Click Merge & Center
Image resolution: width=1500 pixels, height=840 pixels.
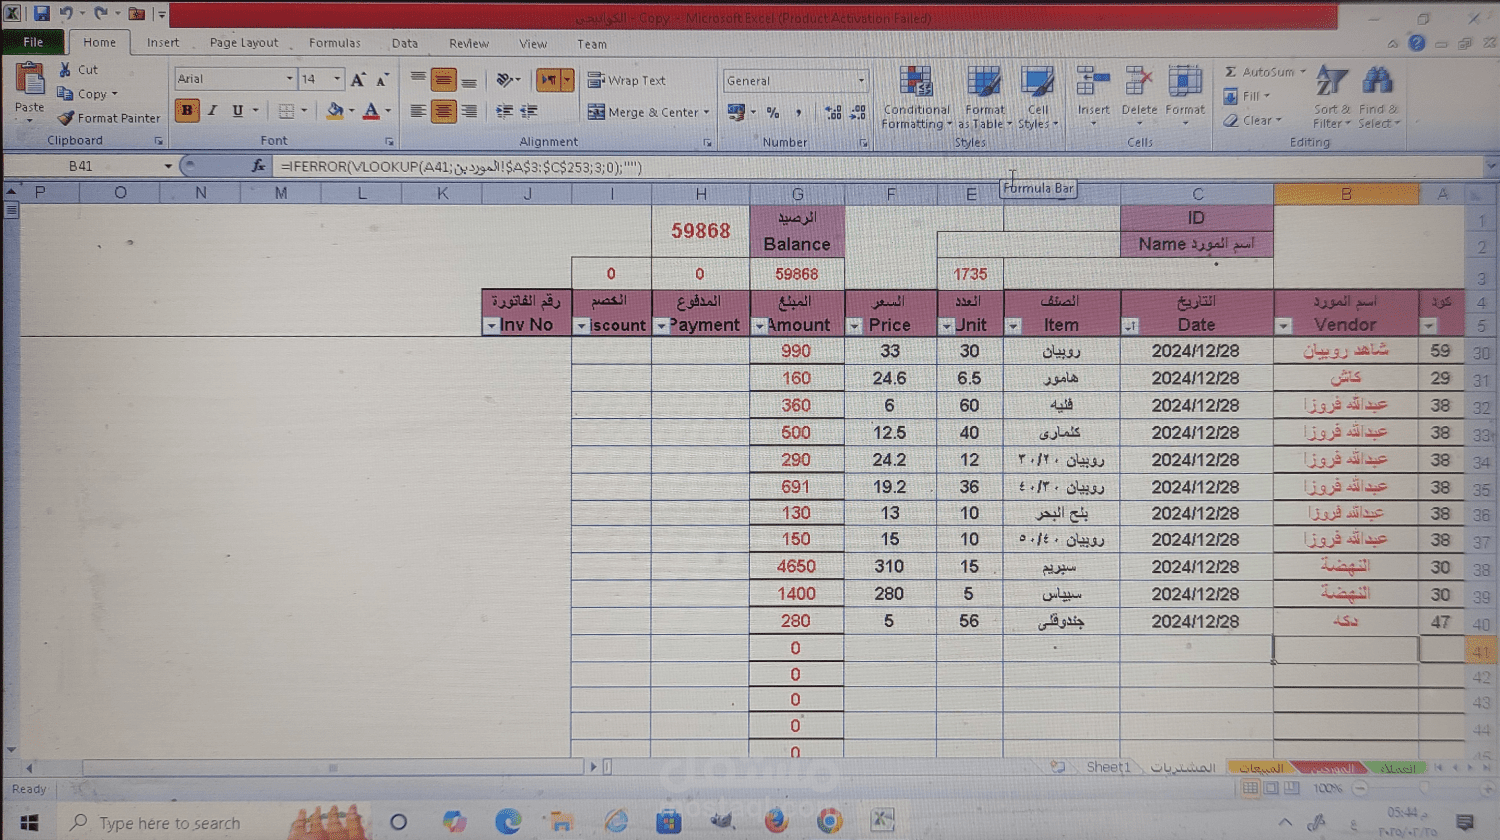click(648, 112)
